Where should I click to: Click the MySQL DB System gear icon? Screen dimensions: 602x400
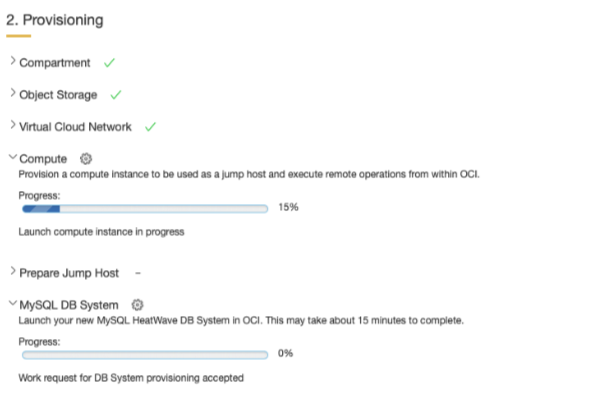(138, 304)
